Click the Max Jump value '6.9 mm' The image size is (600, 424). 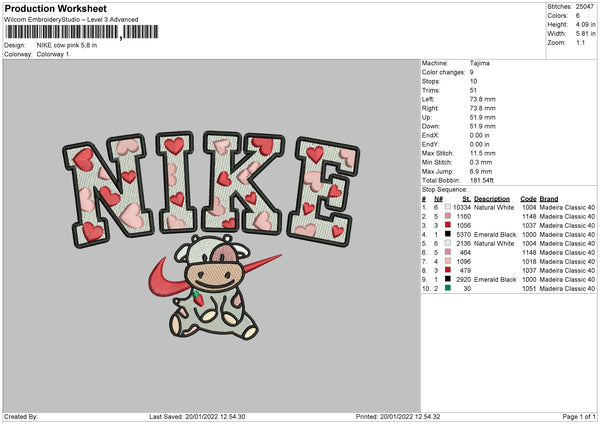[x=481, y=171]
